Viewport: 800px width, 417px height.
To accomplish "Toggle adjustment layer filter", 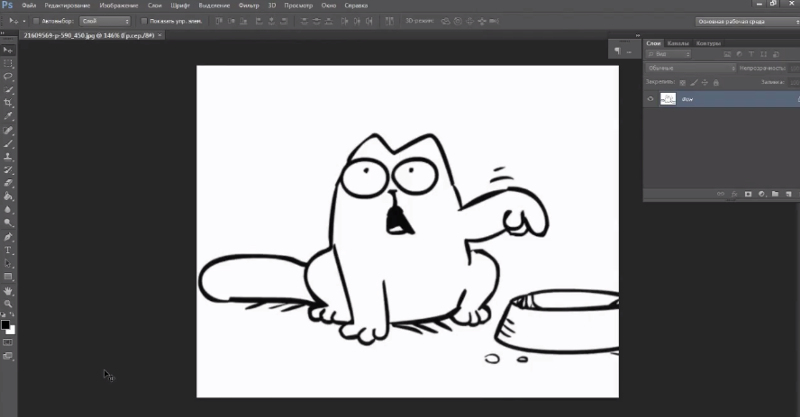I will pos(739,54).
